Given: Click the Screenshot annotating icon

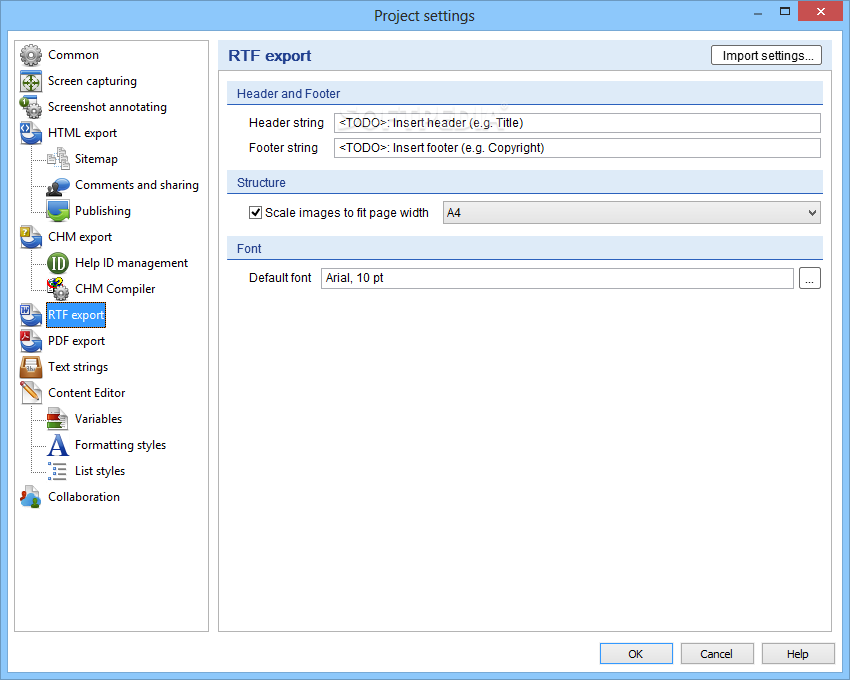Looking at the screenshot, I should (31, 107).
